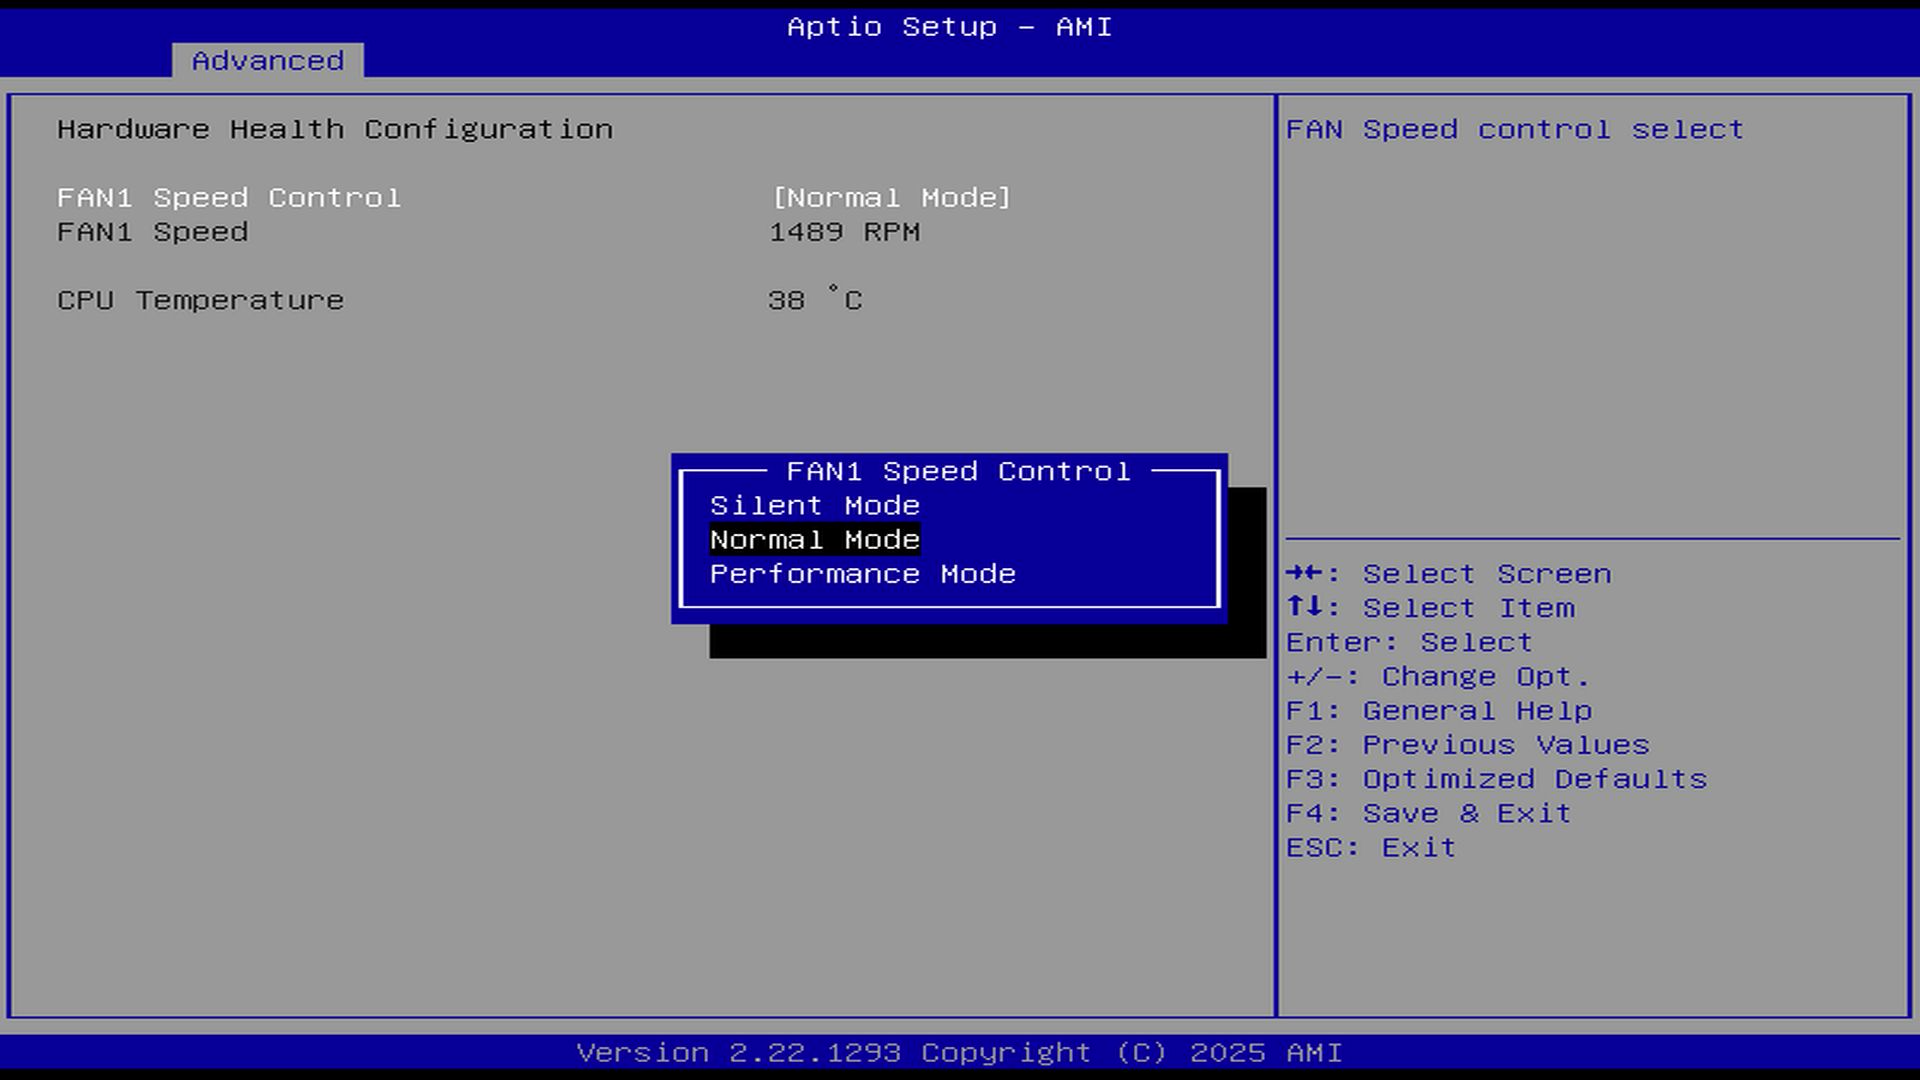
Task: Select Silent Mode in popup
Action: (x=814, y=506)
